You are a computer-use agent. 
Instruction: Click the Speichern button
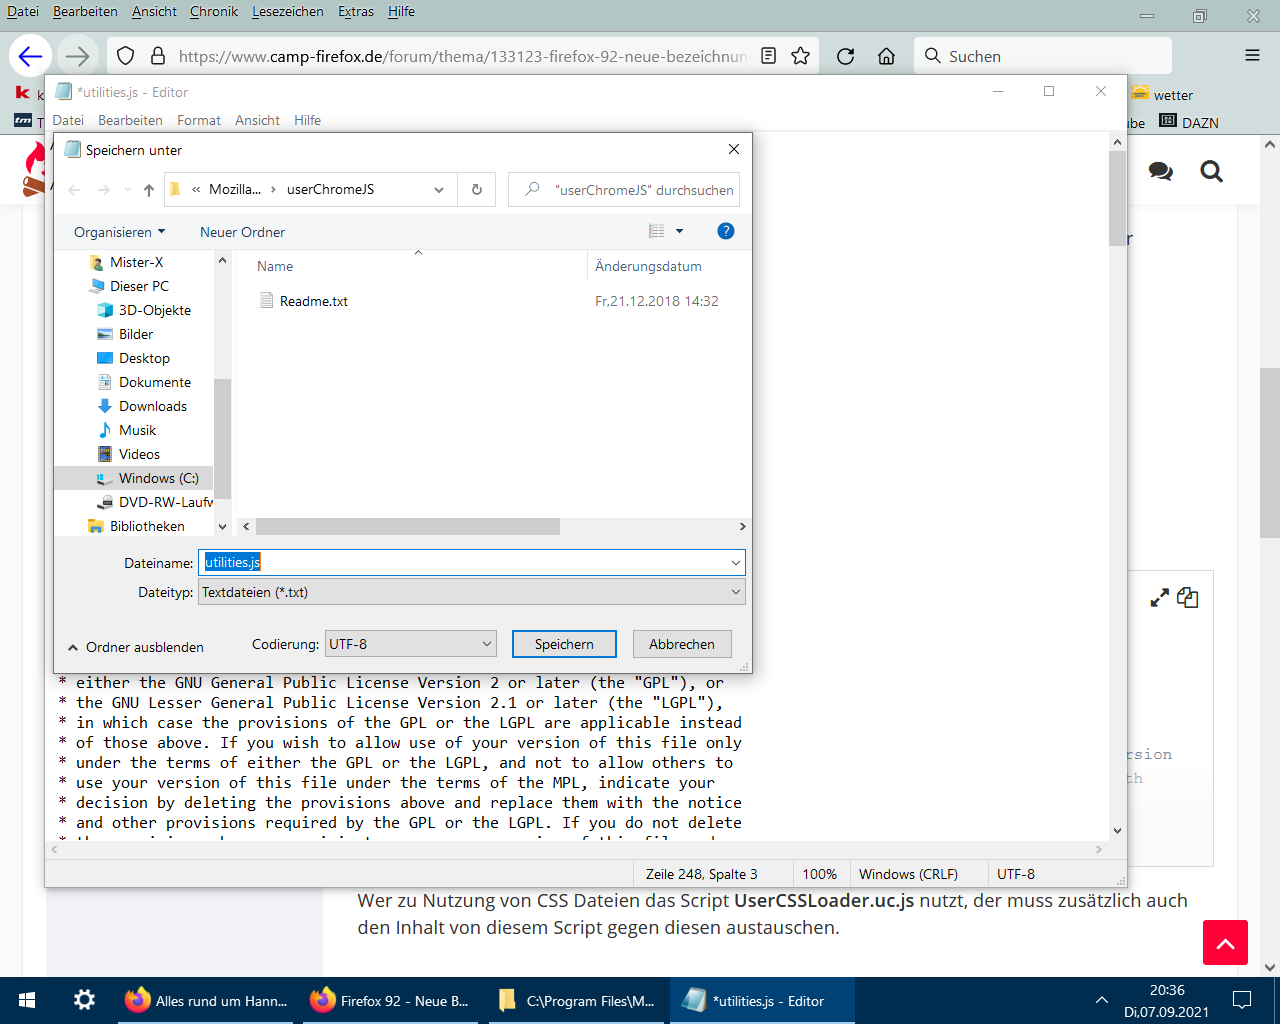tap(564, 644)
